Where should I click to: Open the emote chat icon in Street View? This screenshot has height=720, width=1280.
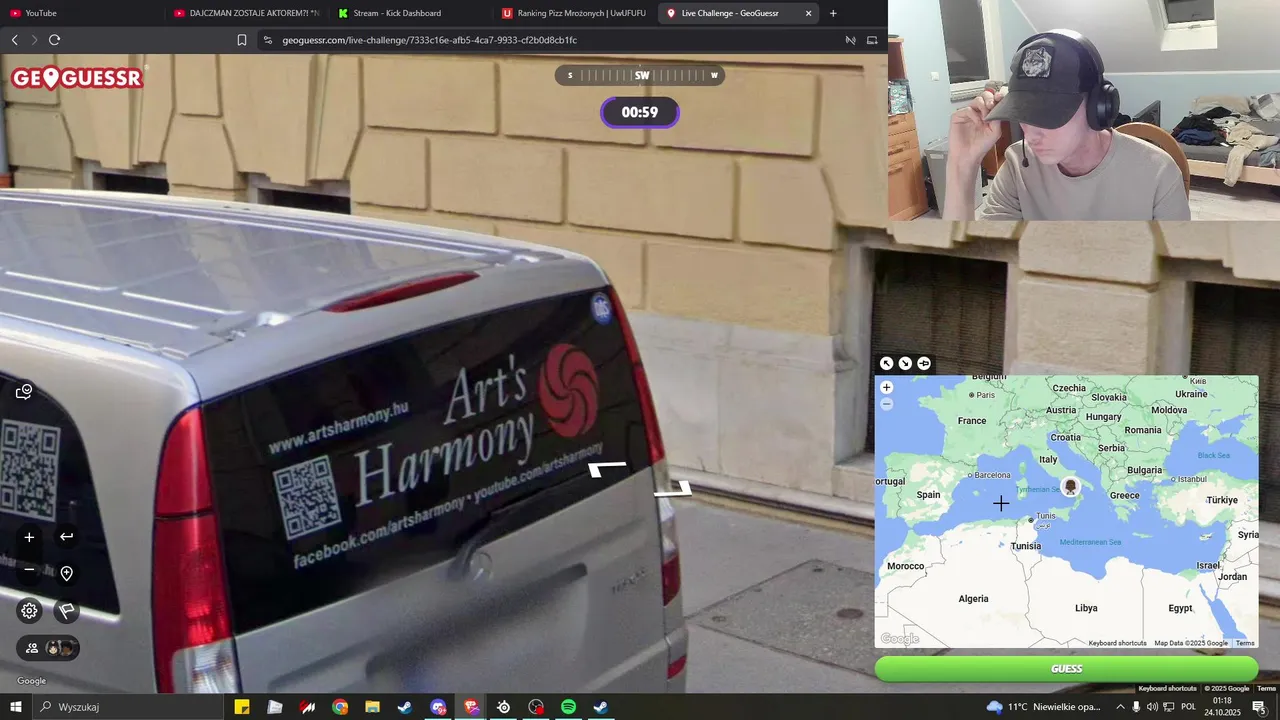point(25,392)
